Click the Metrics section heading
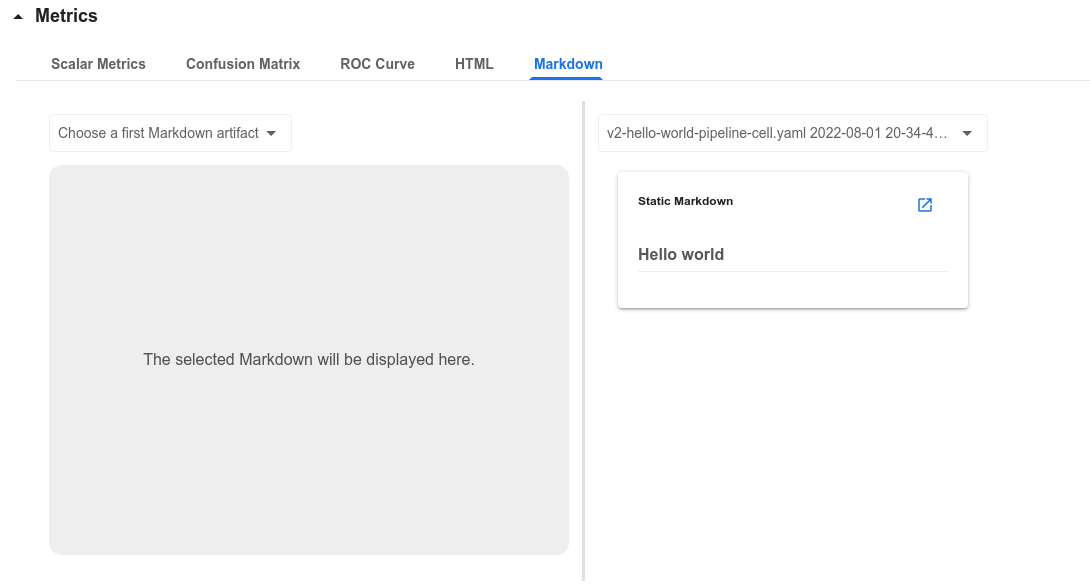Image resolution: width=1090 pixels, height=584 pixels. pyautogui.click(x=66, y=16)
